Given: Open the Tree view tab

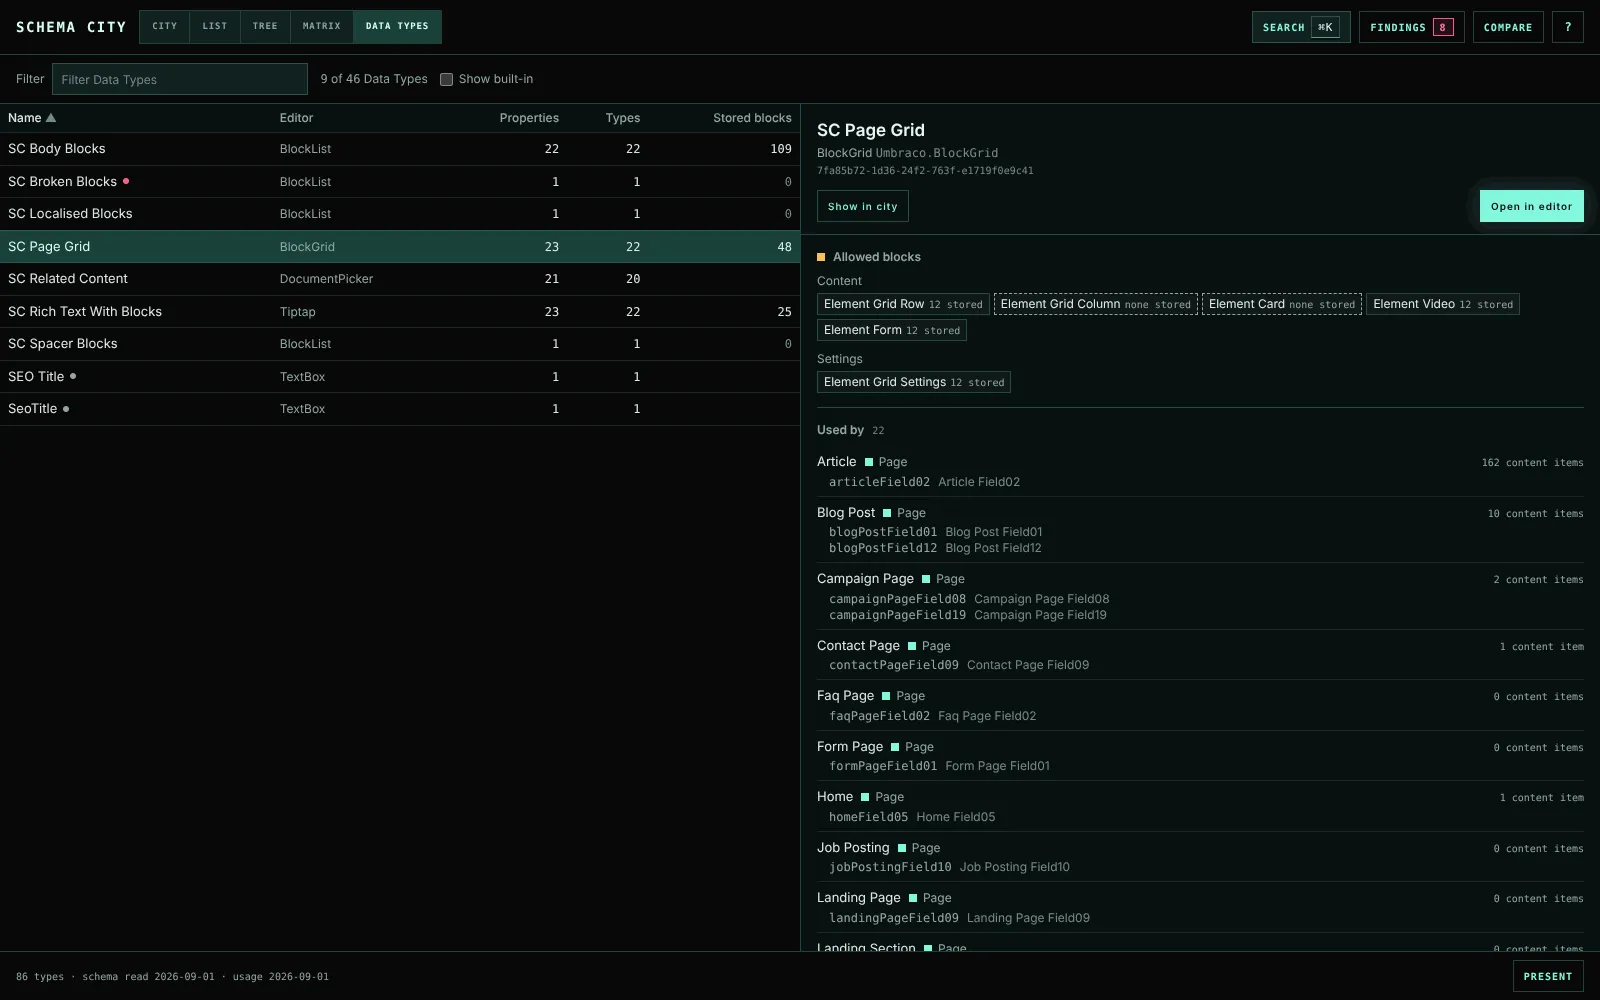Looking at the screenshot, I should pos(265,27).
